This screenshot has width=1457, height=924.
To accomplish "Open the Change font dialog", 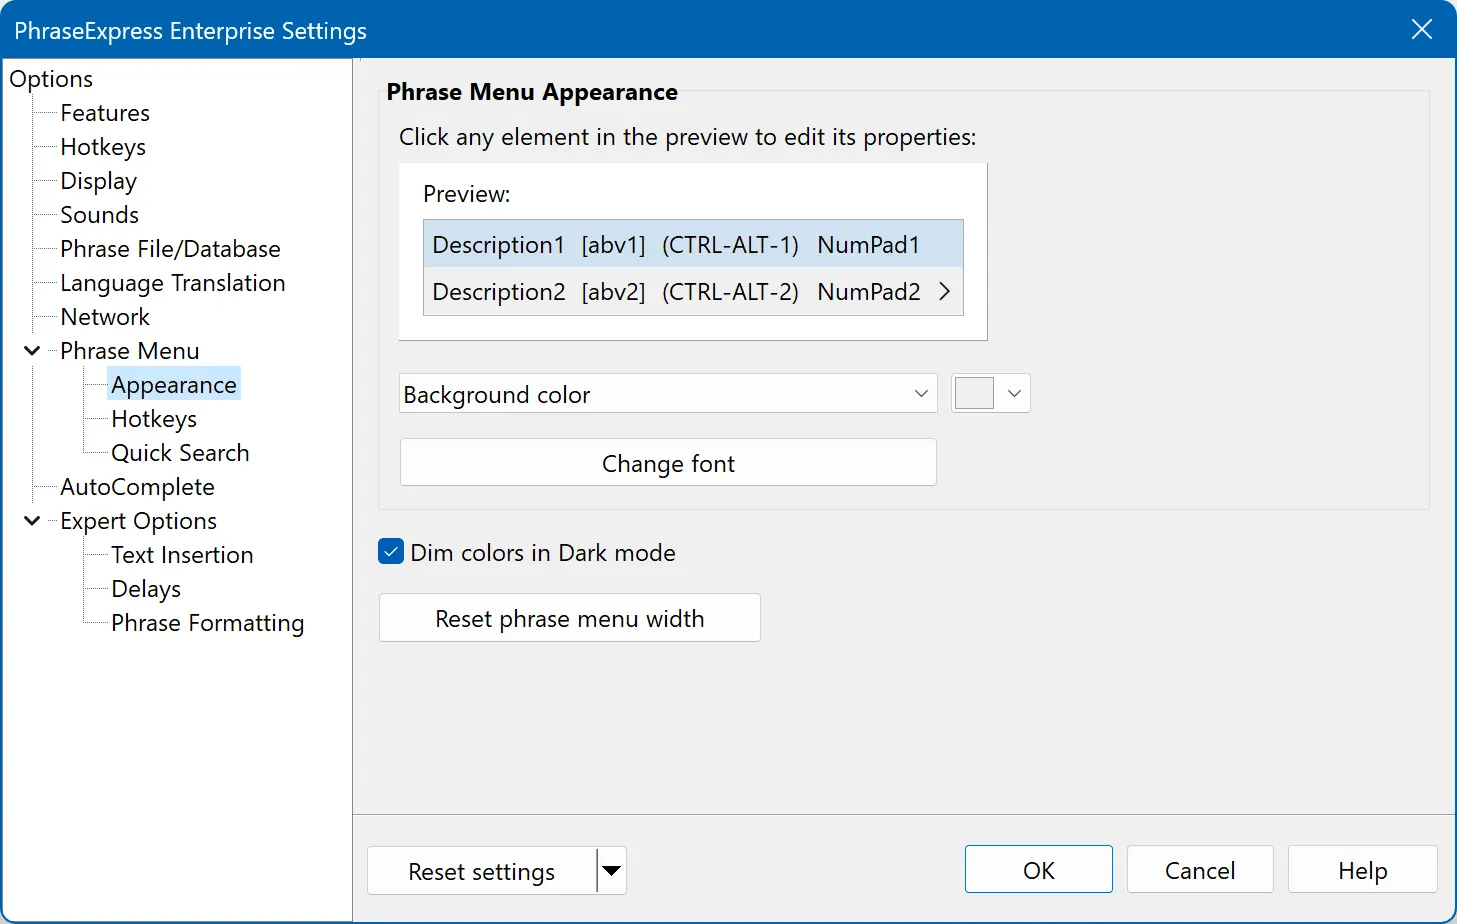I will coord(667,462).
